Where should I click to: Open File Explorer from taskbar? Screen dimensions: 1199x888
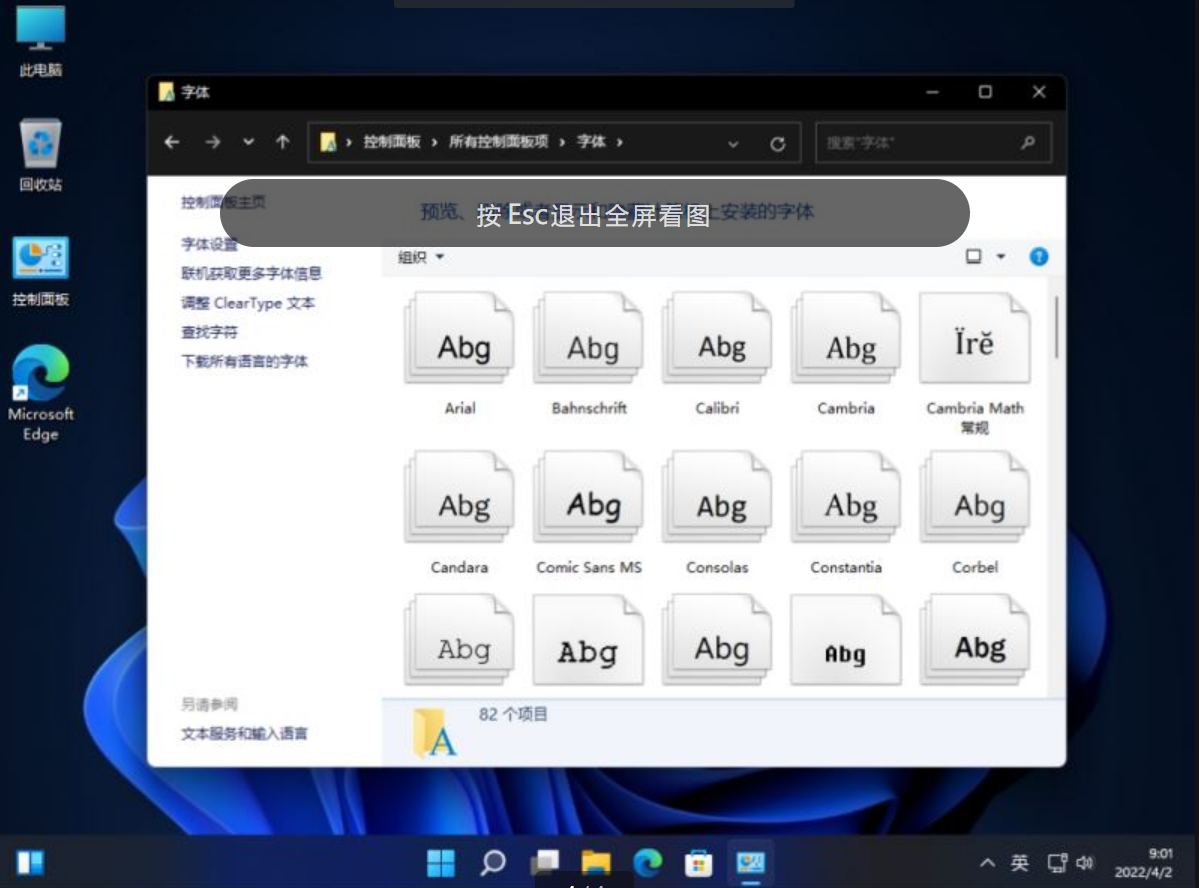pos(596,863)
